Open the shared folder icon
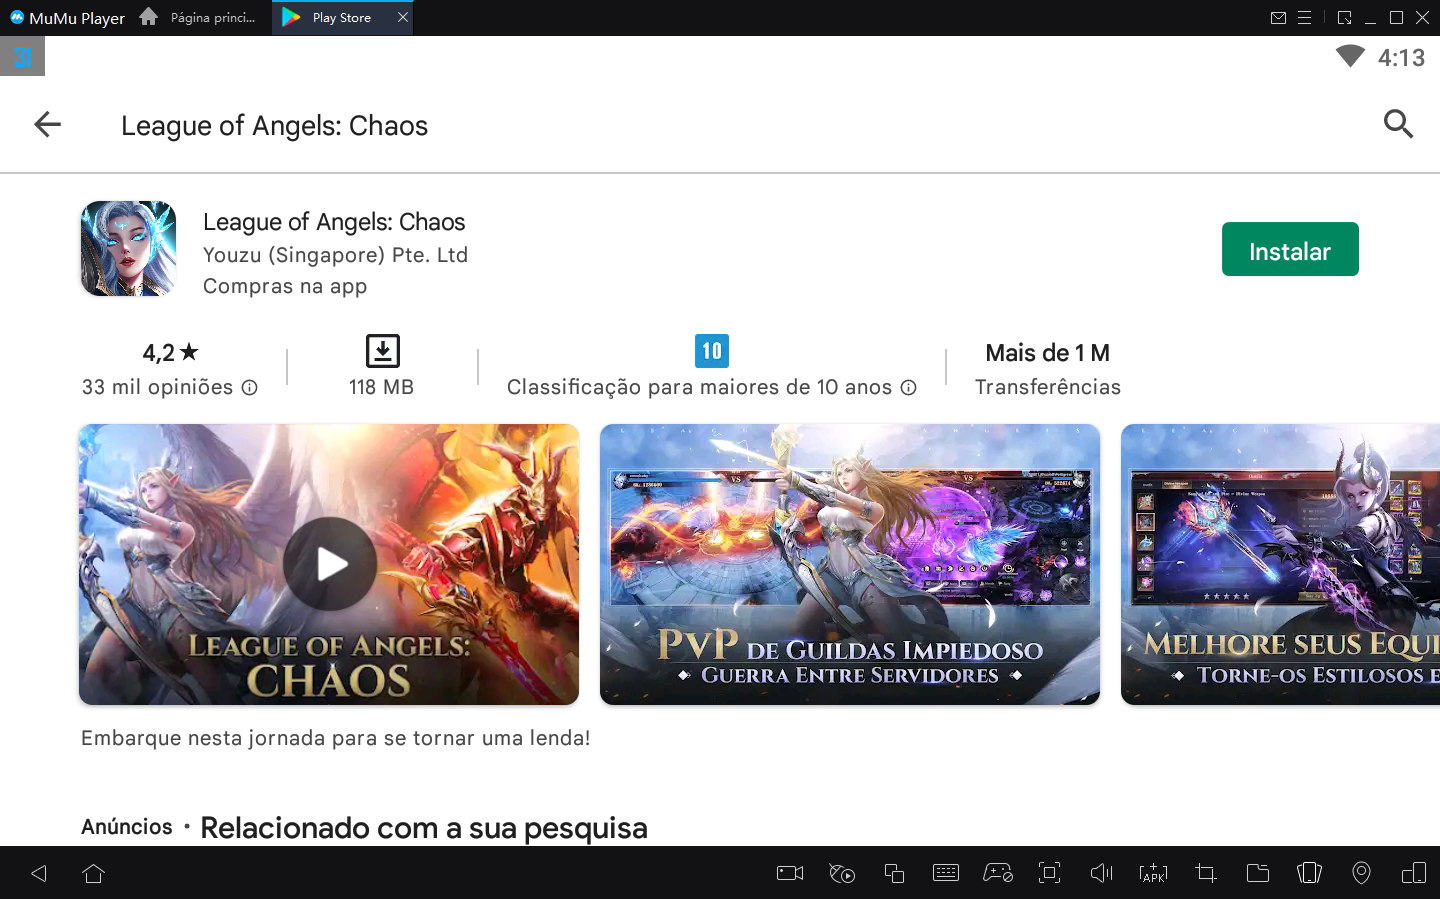Image resolution: width=1440 pixels, height=899 pixels. (1258, 873)
